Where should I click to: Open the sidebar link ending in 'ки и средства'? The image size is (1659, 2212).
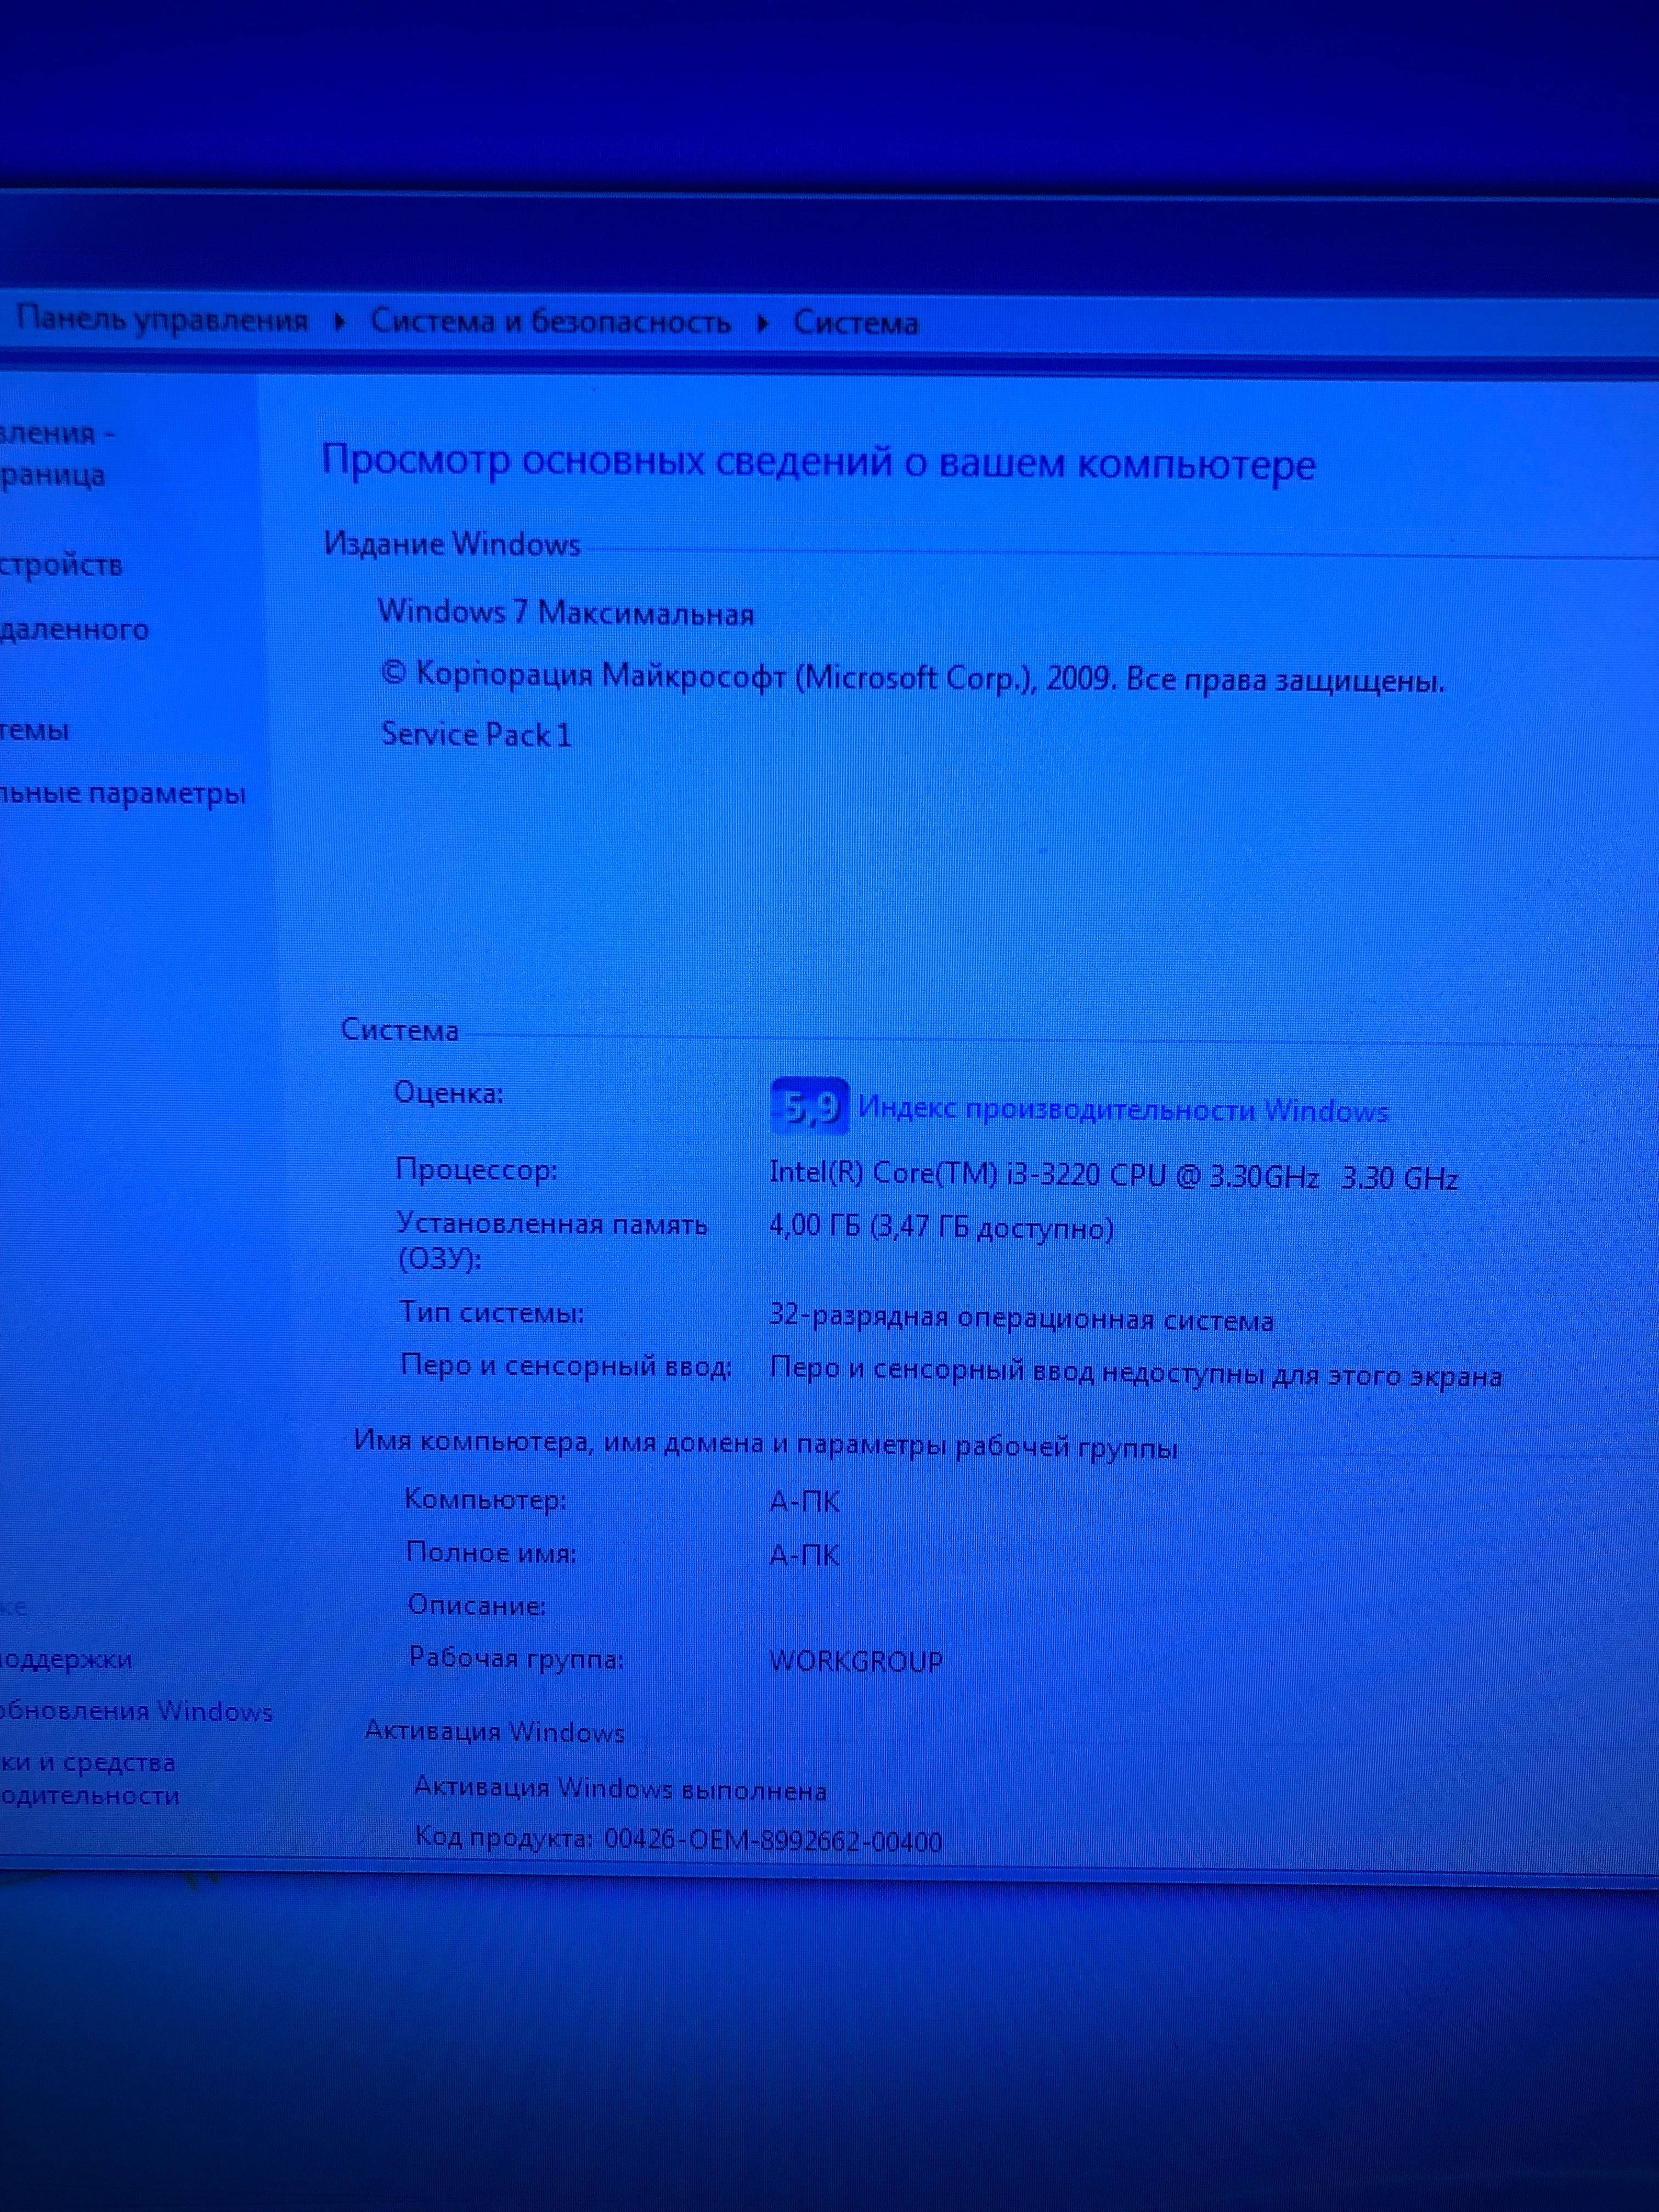pyautogui.click(x=87, y=1762)
